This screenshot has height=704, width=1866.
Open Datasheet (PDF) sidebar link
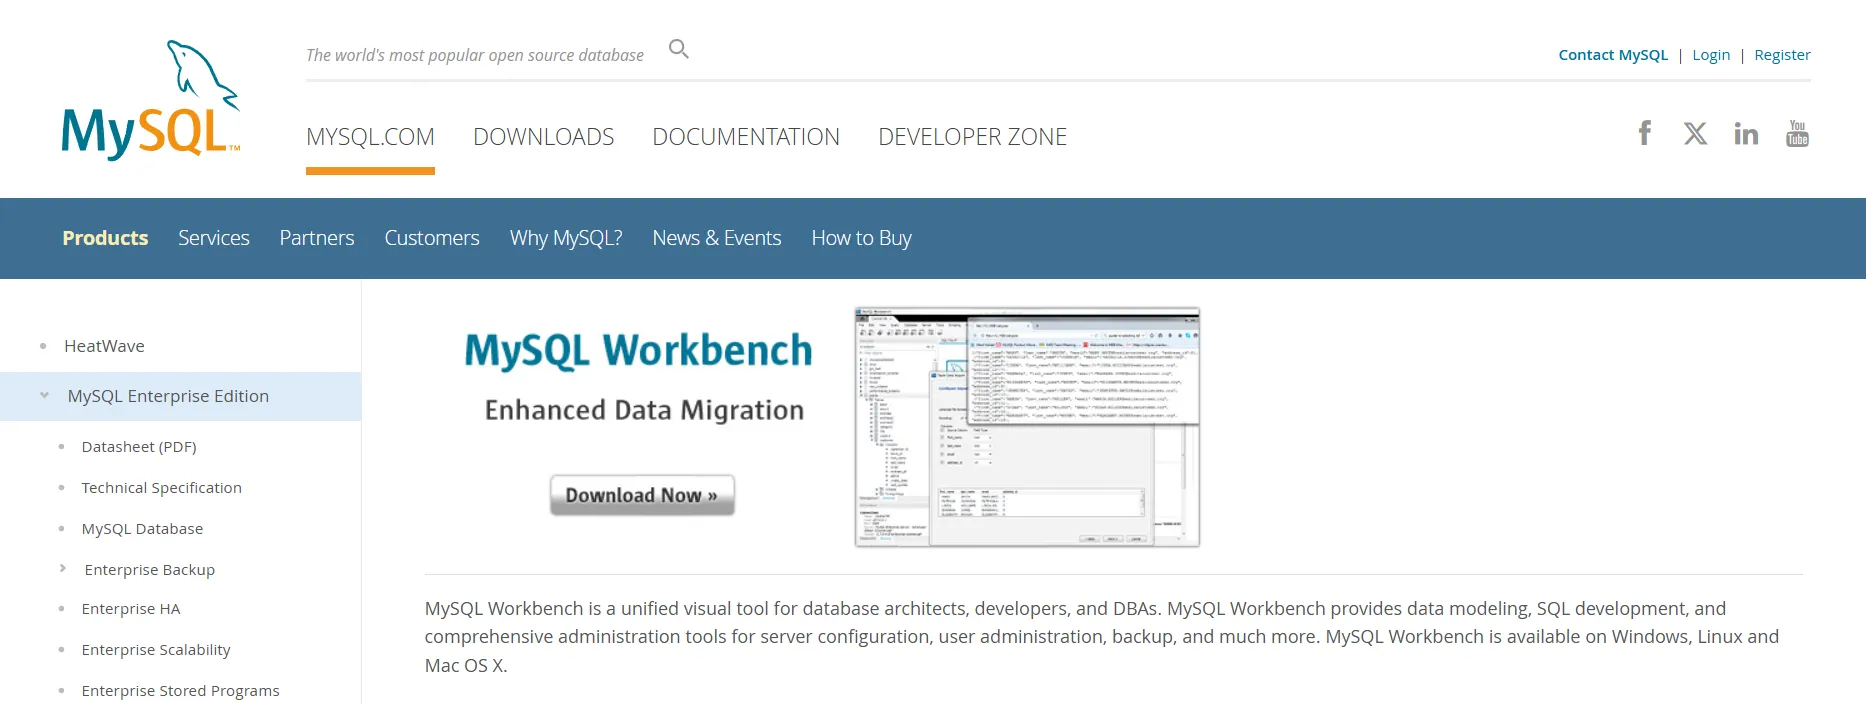[x=139, y=447]
